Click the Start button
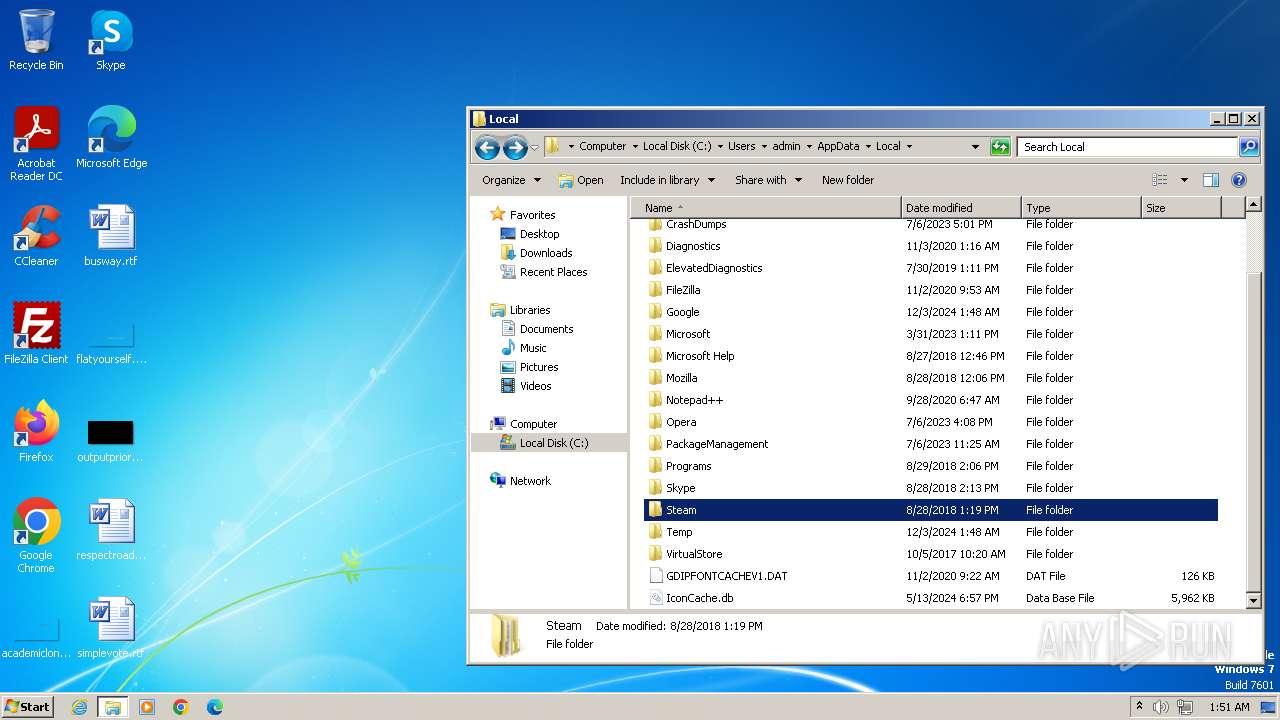The image size is (1280, 720). [28, 707]
